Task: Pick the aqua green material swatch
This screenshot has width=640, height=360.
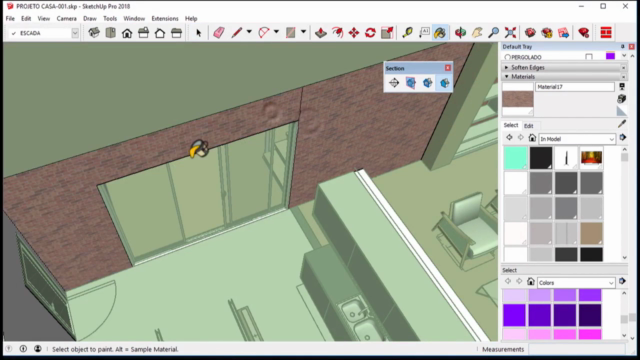Action: click(516, 158)
